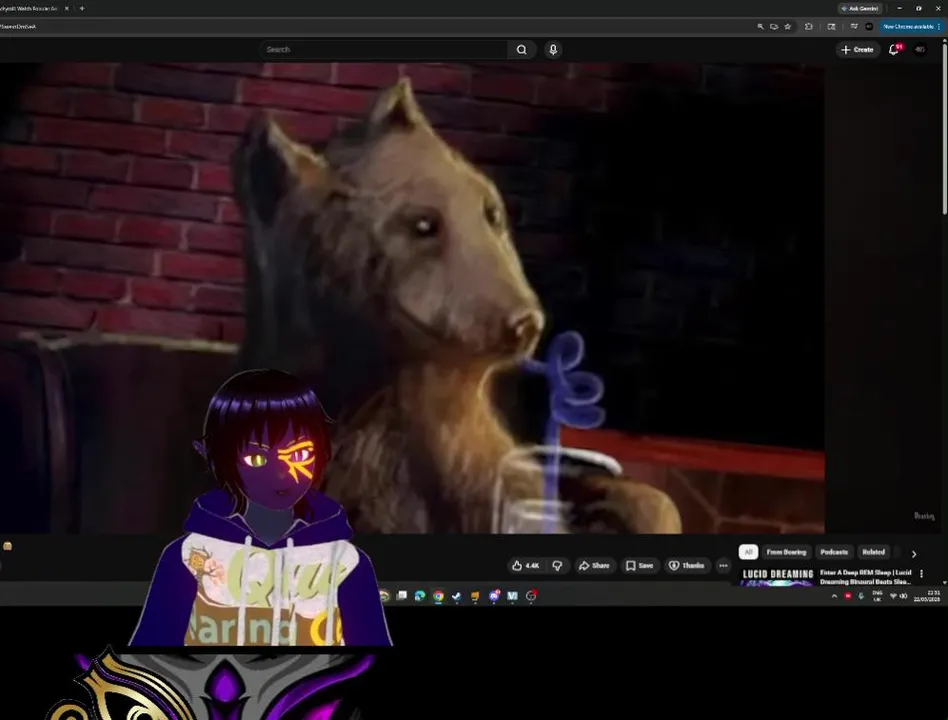Open the YouTube account avatar menu
This screenshot has width=948, height=720.
pos(920,50)
